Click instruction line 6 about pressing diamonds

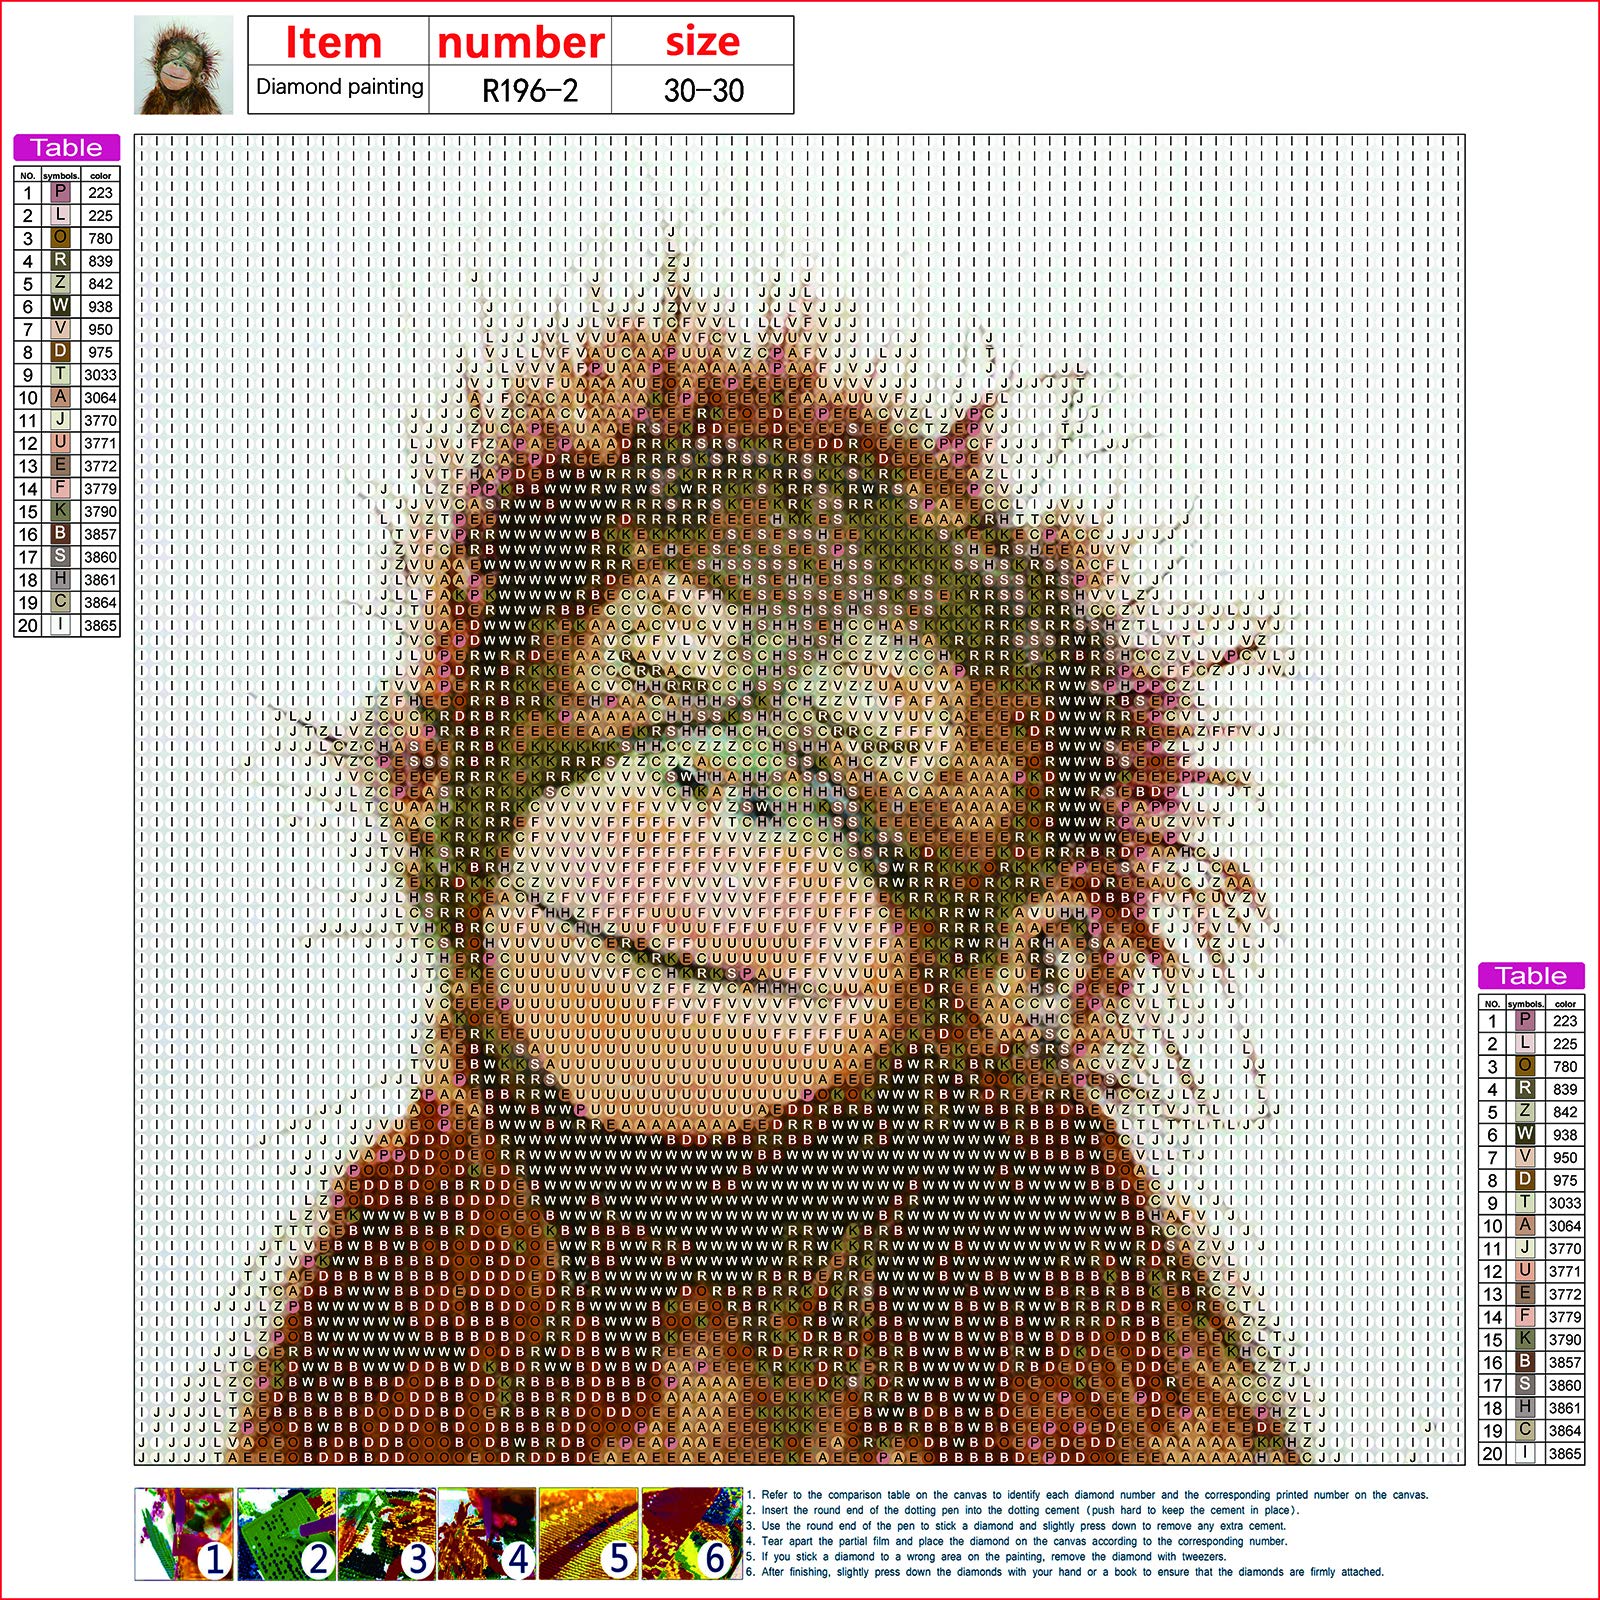click(x=1065, y=1572)
